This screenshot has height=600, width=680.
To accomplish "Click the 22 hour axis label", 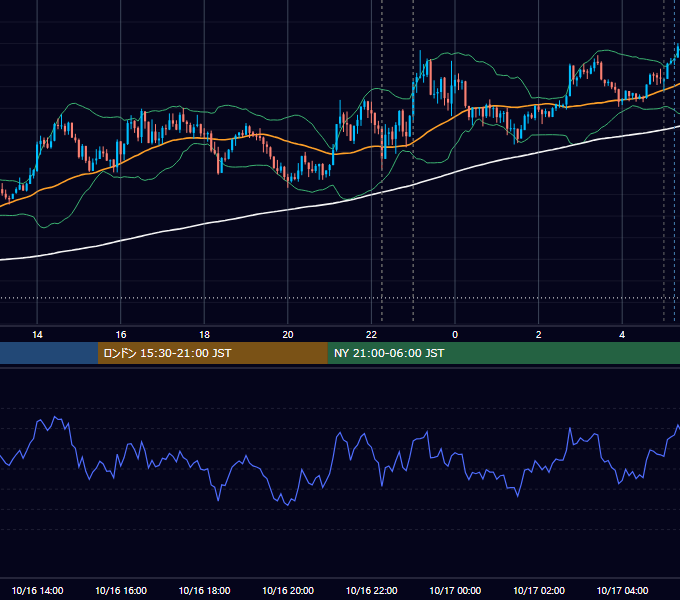I will point(371,335).
